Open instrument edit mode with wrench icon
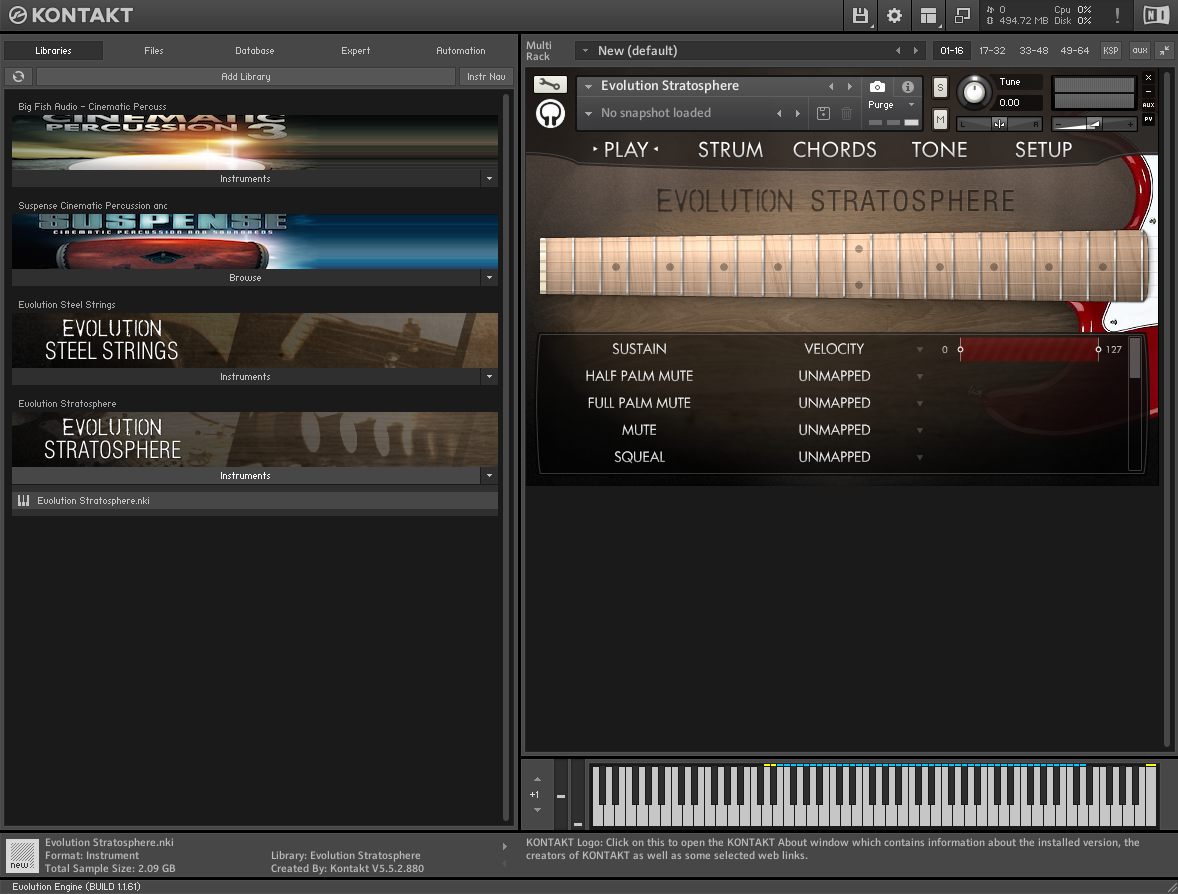The width and height of the screenshot is (1178, 894). pos(550,85)
